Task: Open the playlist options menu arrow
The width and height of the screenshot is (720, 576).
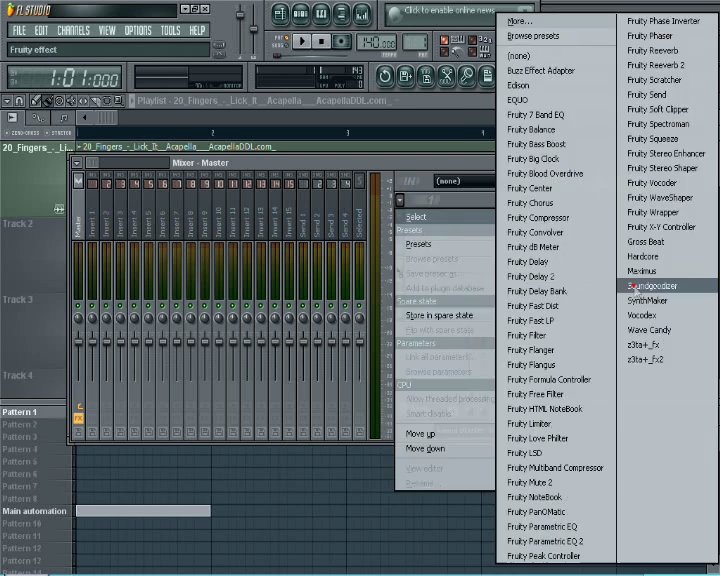Action: pyautogui.click(x=7, y=101)
